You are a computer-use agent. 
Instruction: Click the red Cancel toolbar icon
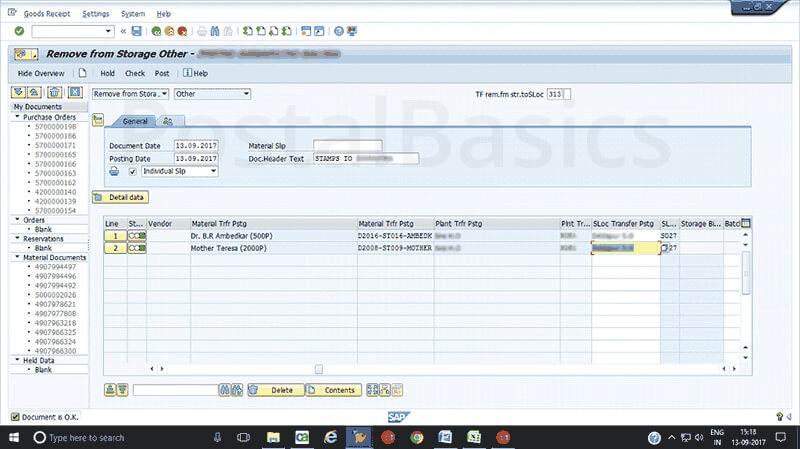tap(182, 32)
